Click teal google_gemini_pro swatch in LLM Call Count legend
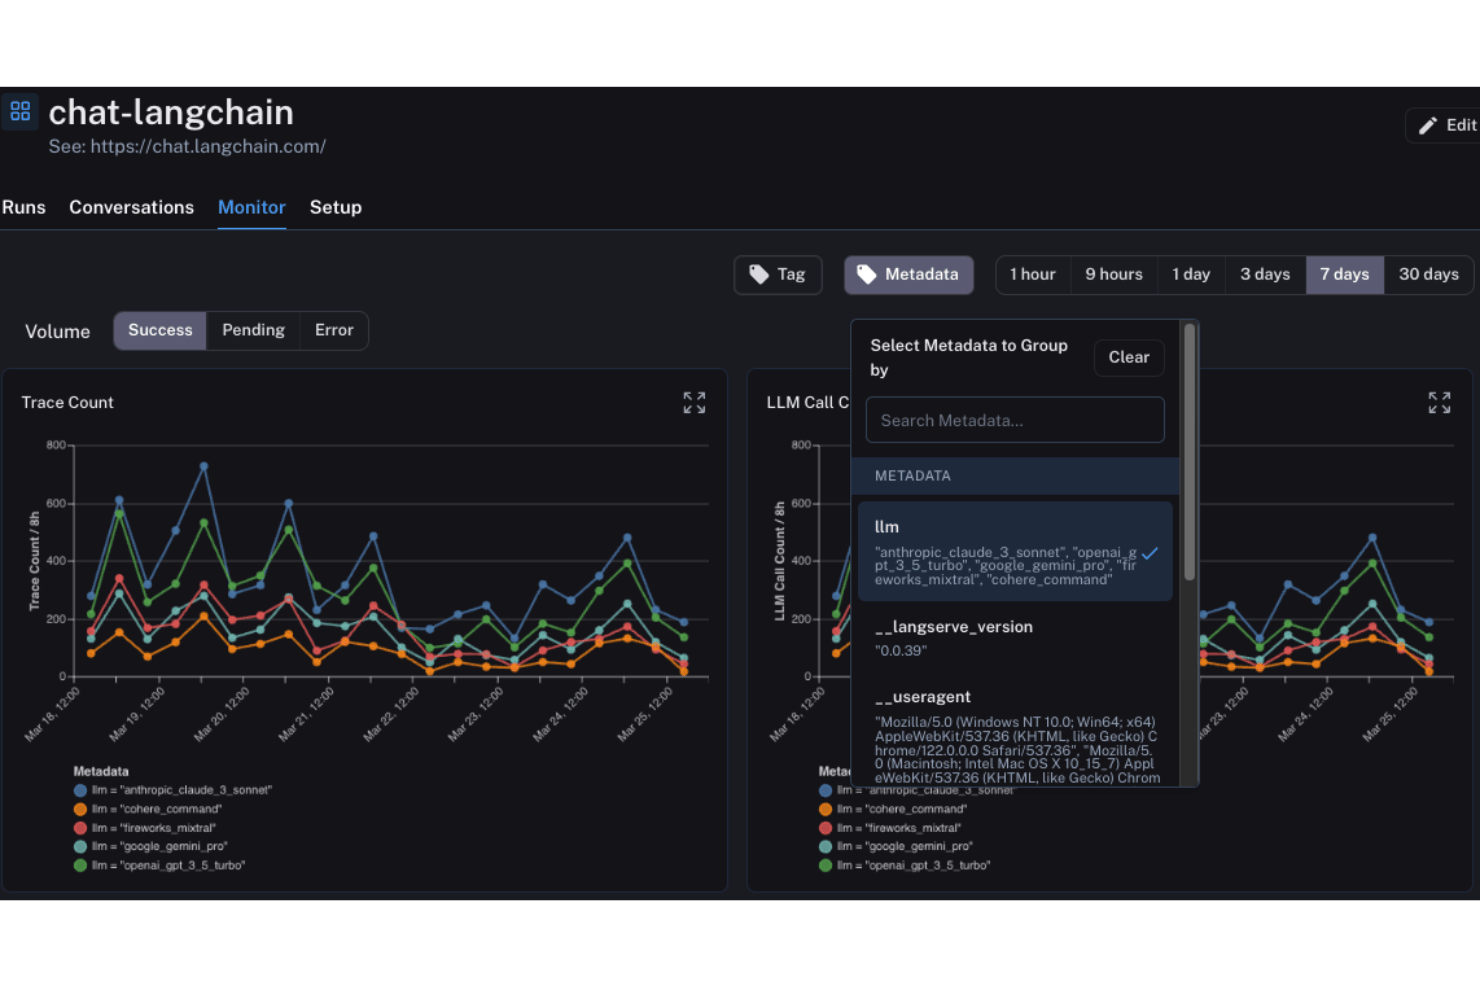 point(825,846)
